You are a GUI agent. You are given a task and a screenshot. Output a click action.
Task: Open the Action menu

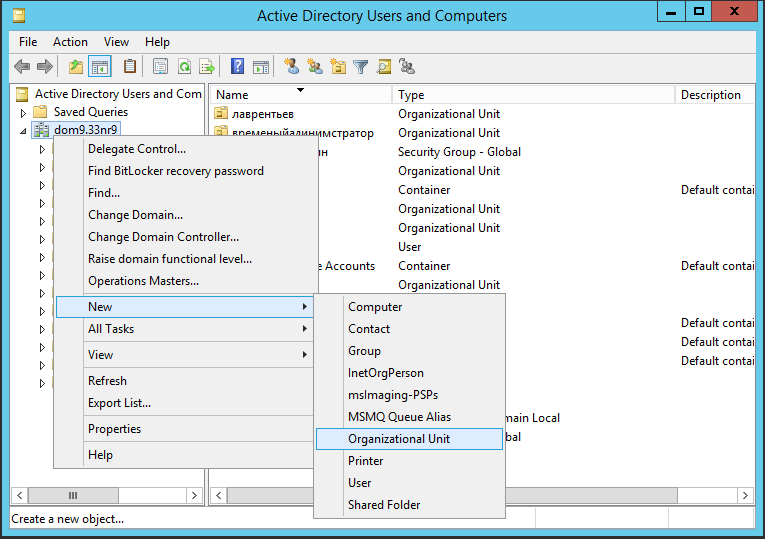(70, 42)
